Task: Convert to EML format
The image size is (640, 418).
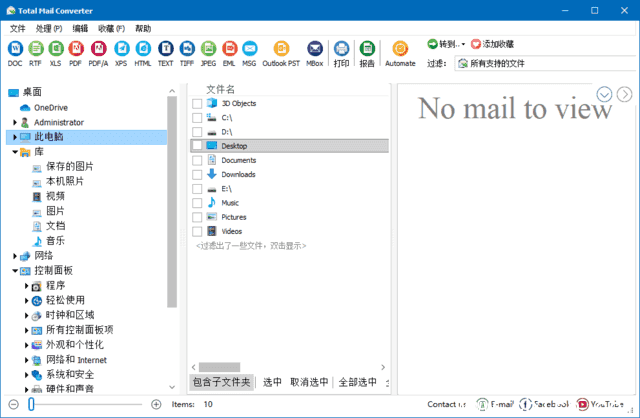Action: [229, 53]
